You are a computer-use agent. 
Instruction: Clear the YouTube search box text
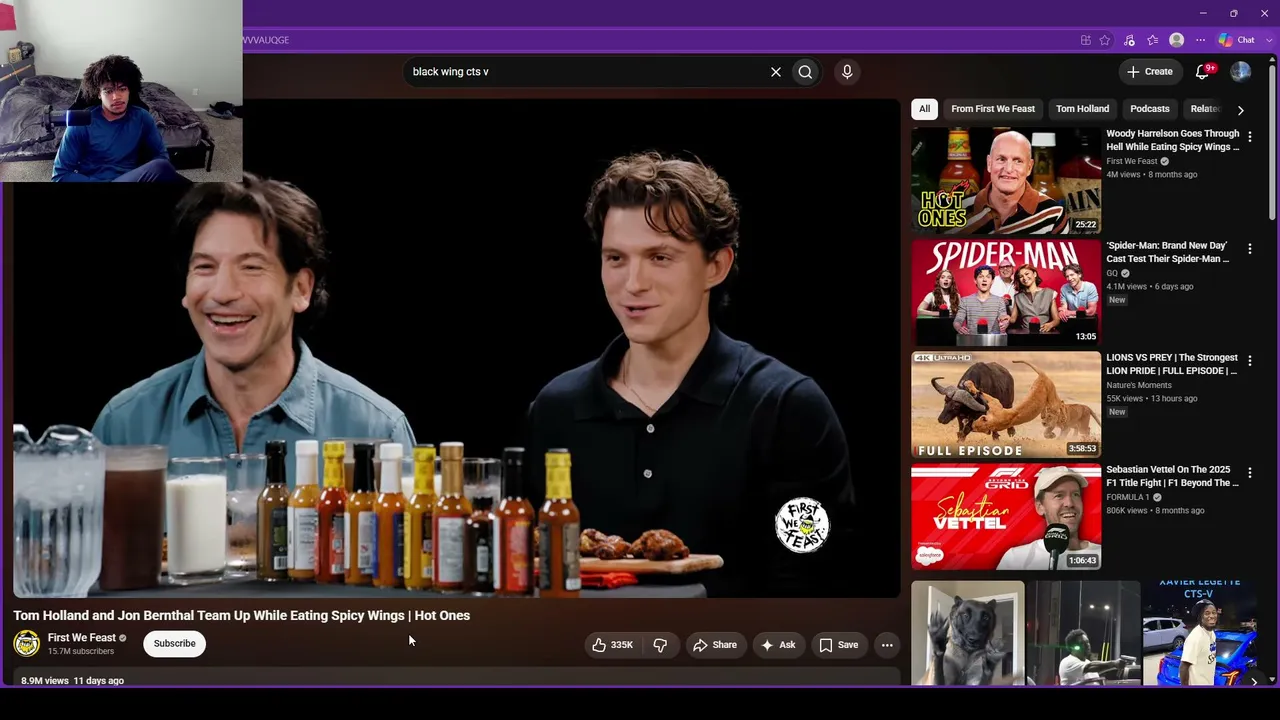tap(775, 72)
